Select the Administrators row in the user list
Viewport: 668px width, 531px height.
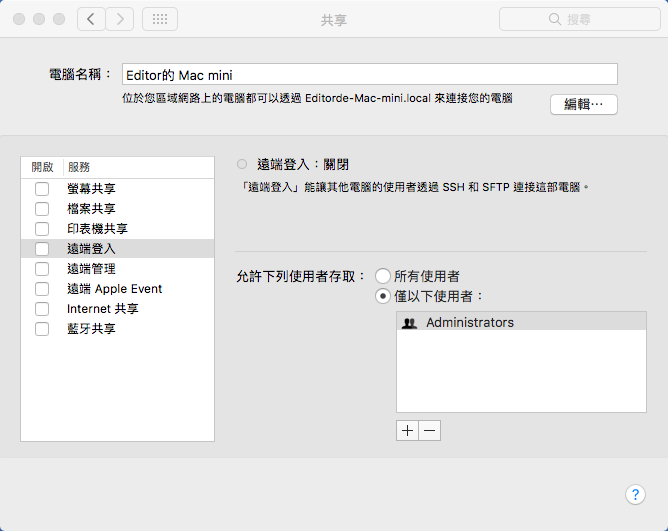521,323
